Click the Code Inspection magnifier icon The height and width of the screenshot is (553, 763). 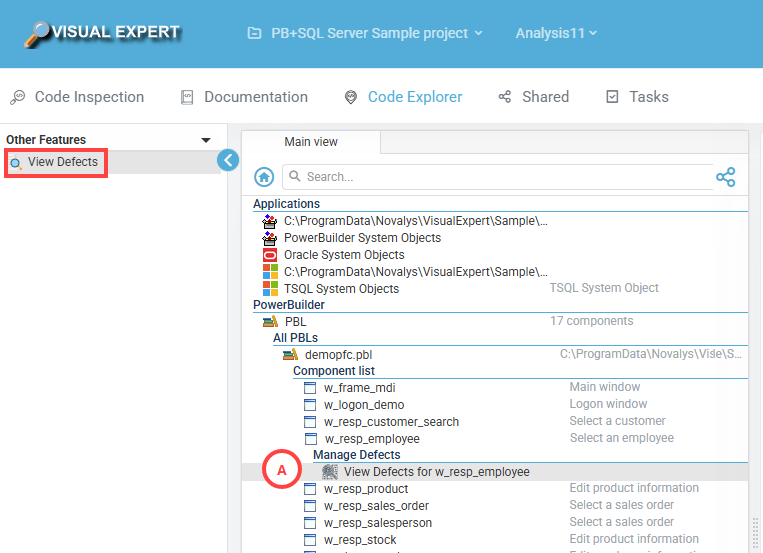(x=18, y=97)
